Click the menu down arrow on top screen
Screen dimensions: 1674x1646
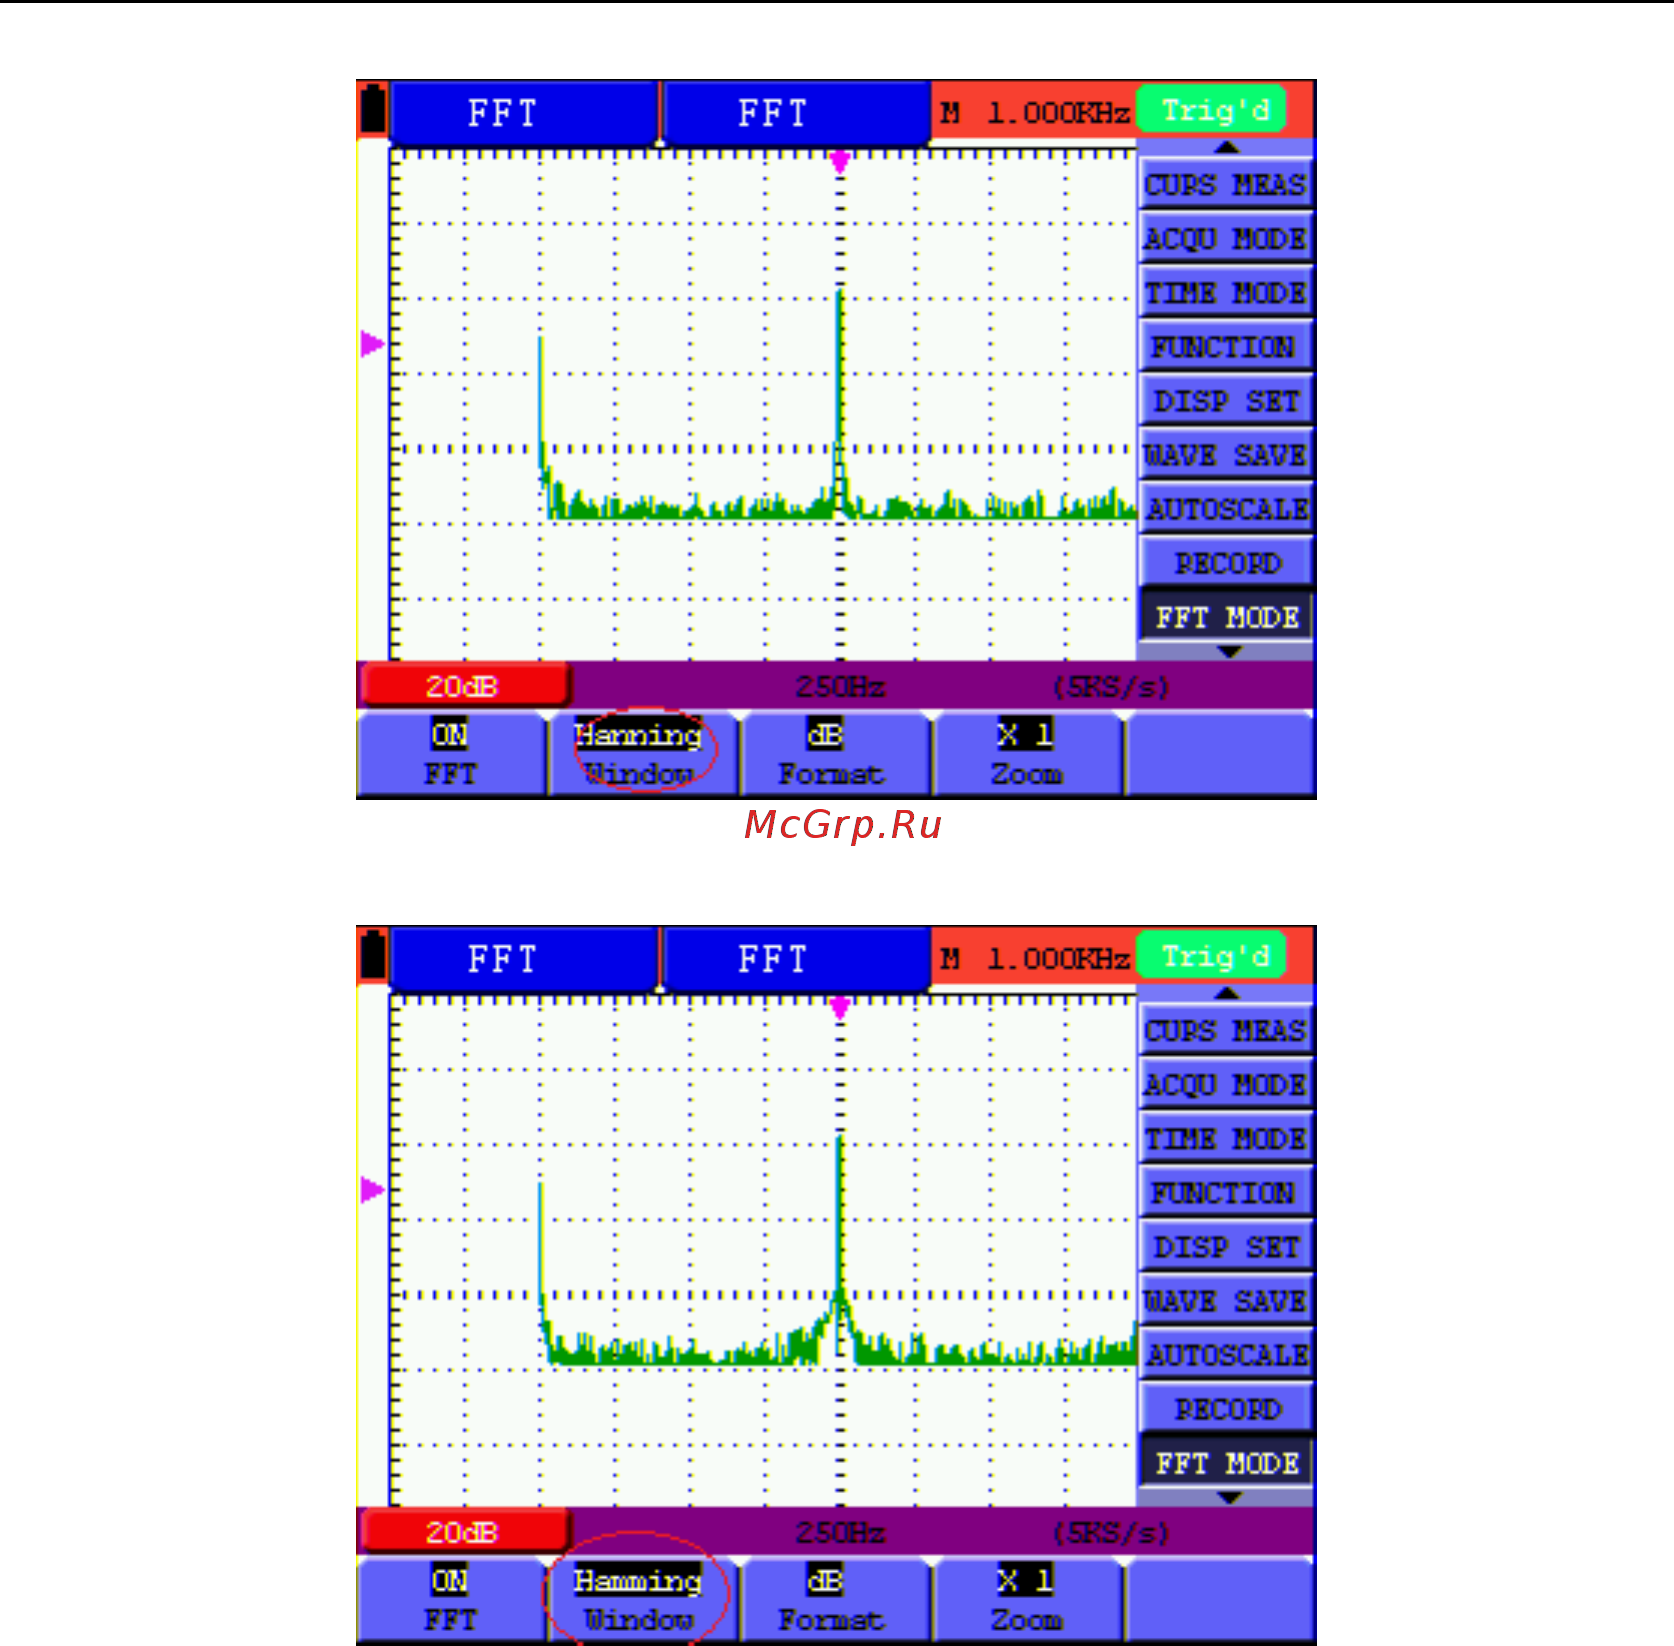click(1229, 652)
